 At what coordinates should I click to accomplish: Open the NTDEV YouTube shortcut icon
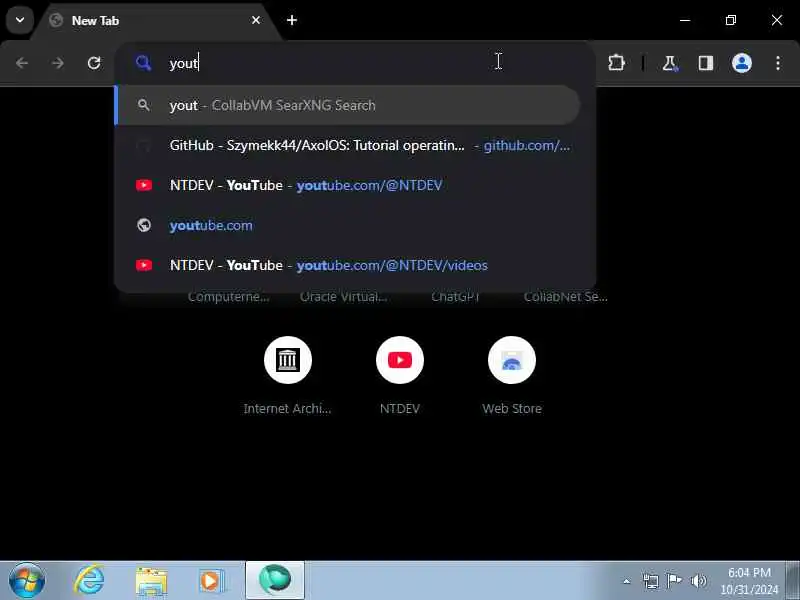pos(400,360)
